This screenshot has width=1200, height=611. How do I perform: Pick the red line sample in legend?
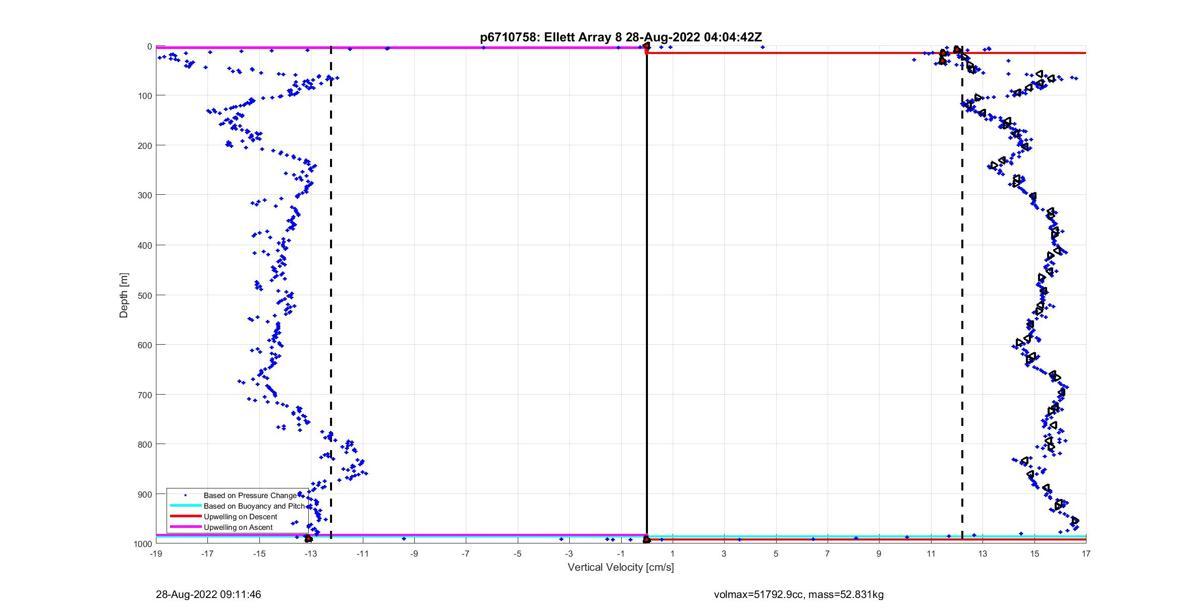tap(184, 516)
